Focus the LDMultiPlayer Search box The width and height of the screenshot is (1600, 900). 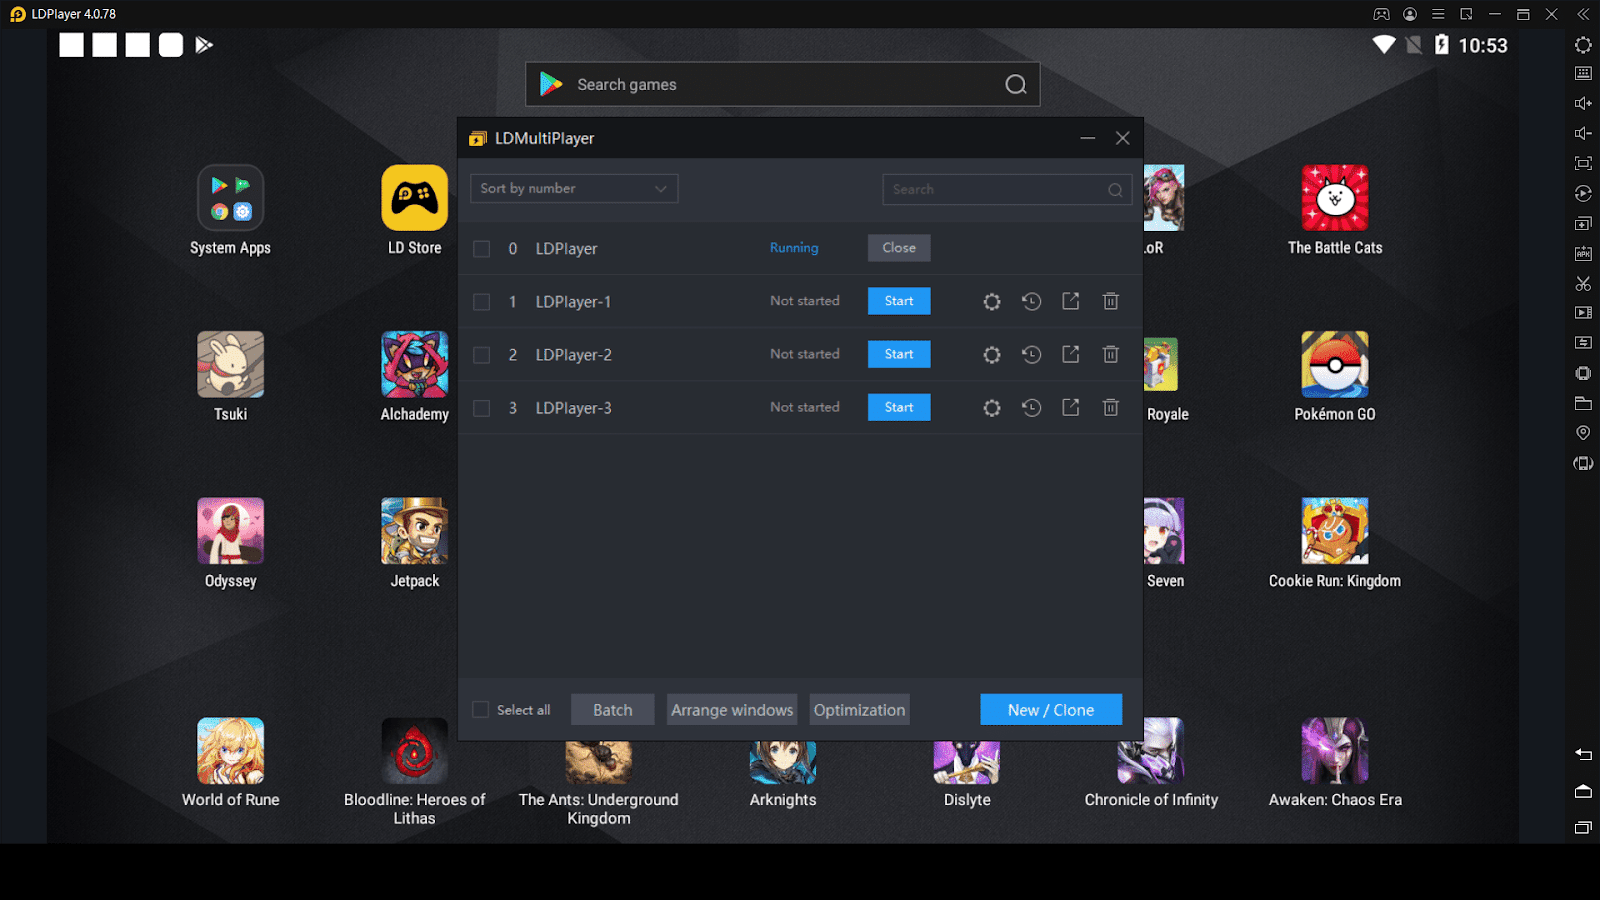point(1007,189)
